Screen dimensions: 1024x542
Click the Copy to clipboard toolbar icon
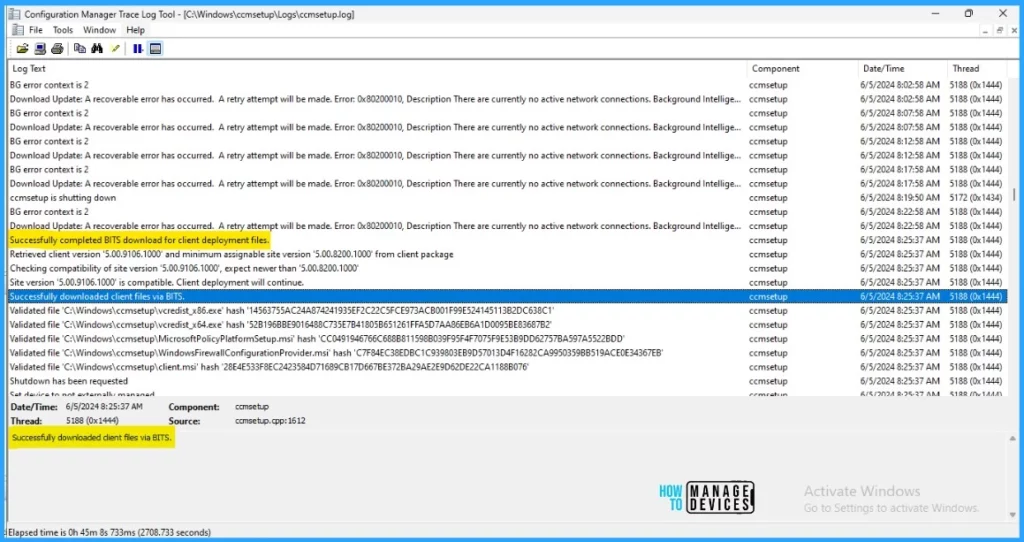point(80,49)
